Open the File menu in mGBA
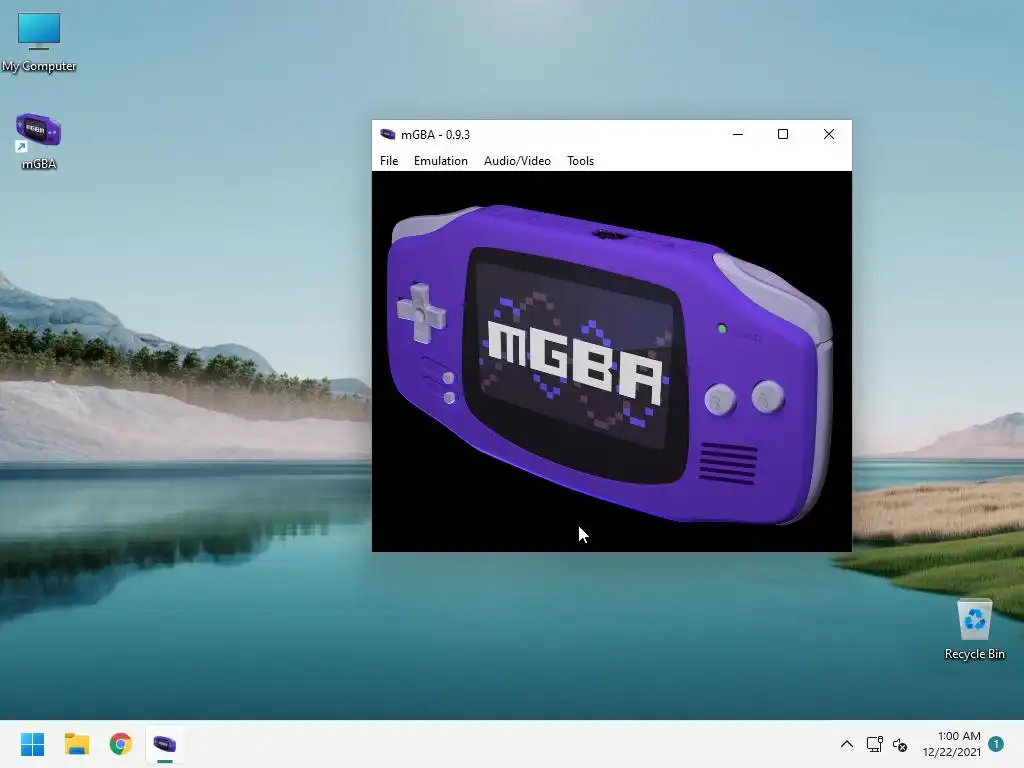1024x768 pixels. click(389, 161)
